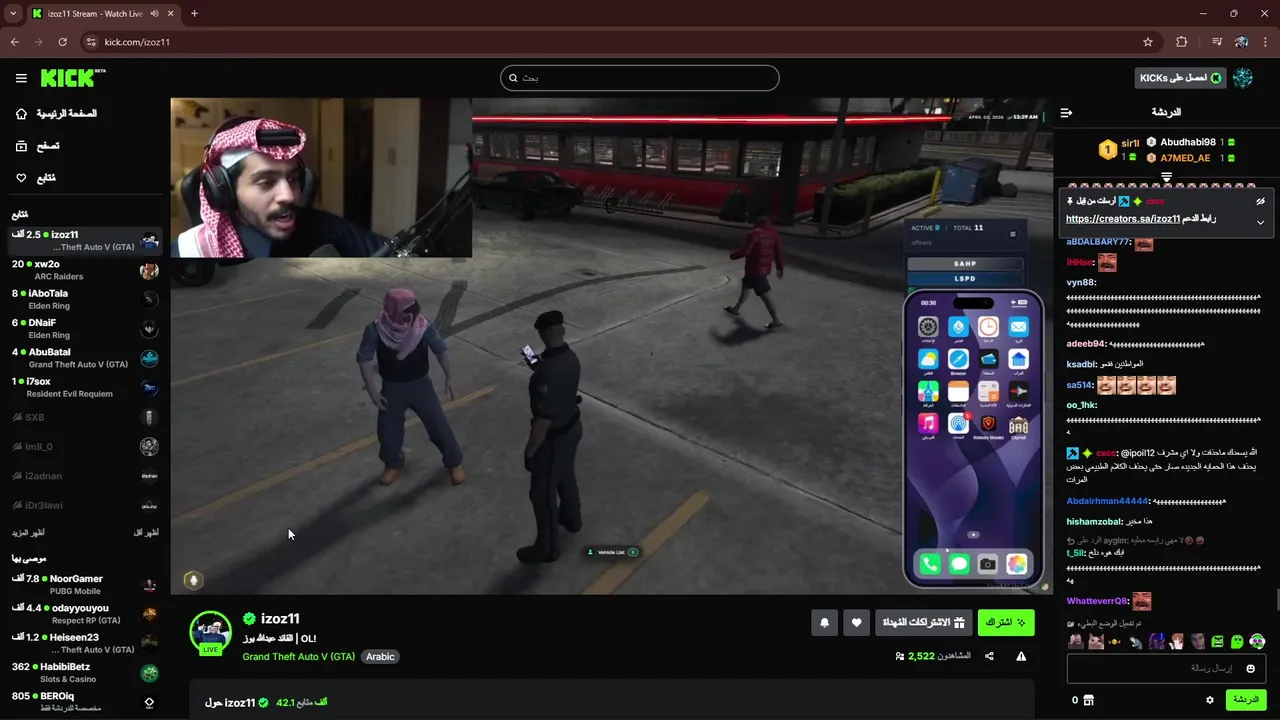The height and width of the screenshot is (720, 1280).
Task: Select the Arabic language tag
Action: click(380, 657)
